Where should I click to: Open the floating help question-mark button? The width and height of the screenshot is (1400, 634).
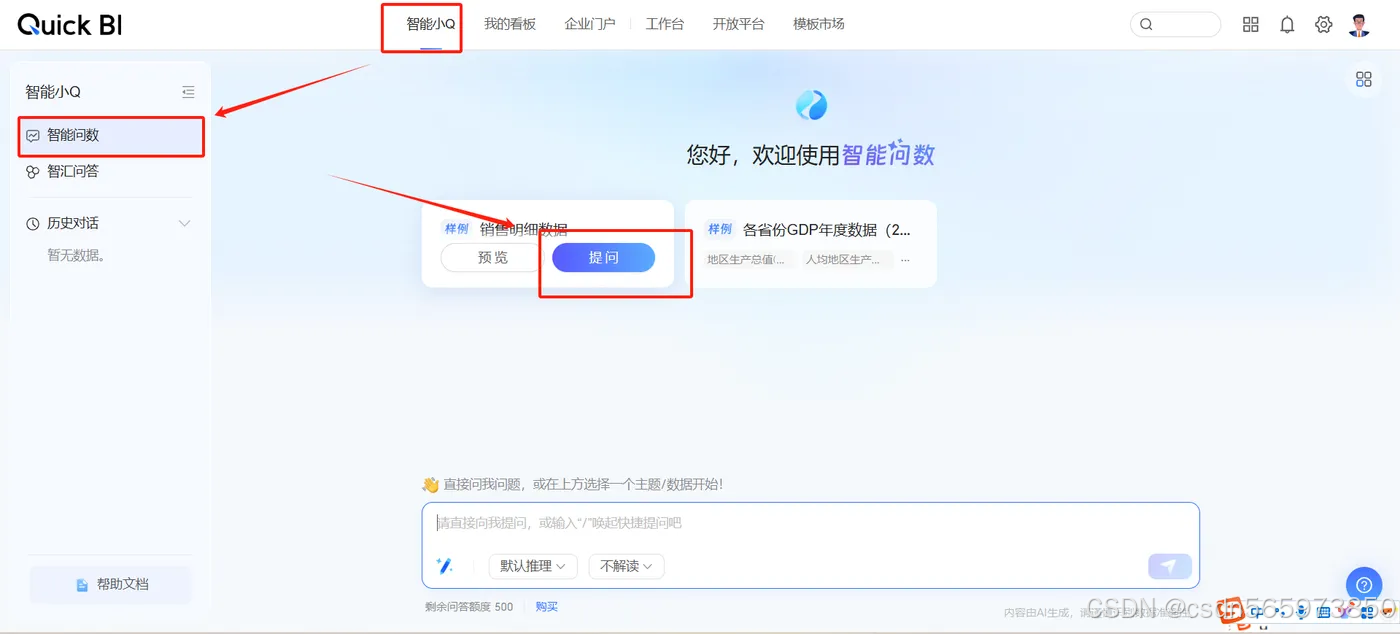click(1363, 585)
